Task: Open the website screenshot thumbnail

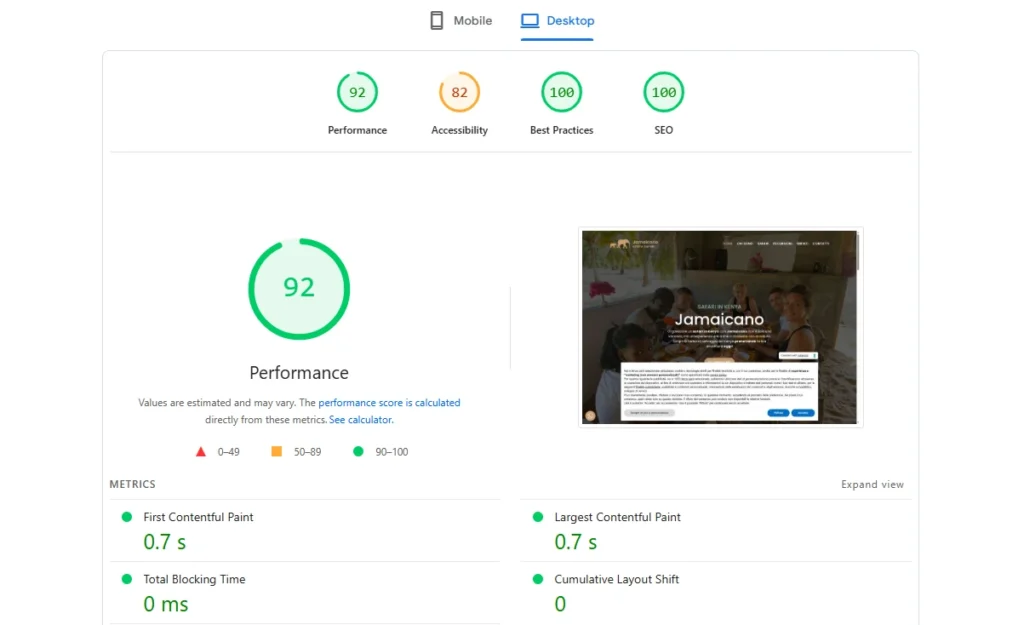Action: pyautogui.click(x=720, y=327)
